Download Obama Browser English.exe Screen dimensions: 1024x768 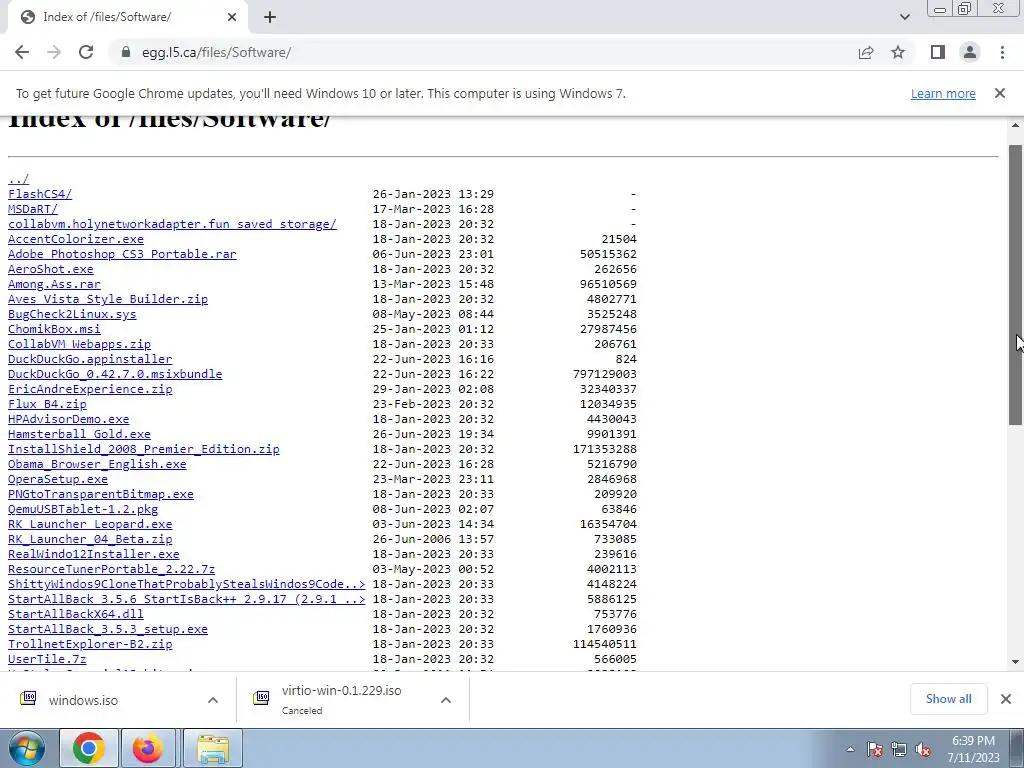pyautogui.click(x=97, y=464)
